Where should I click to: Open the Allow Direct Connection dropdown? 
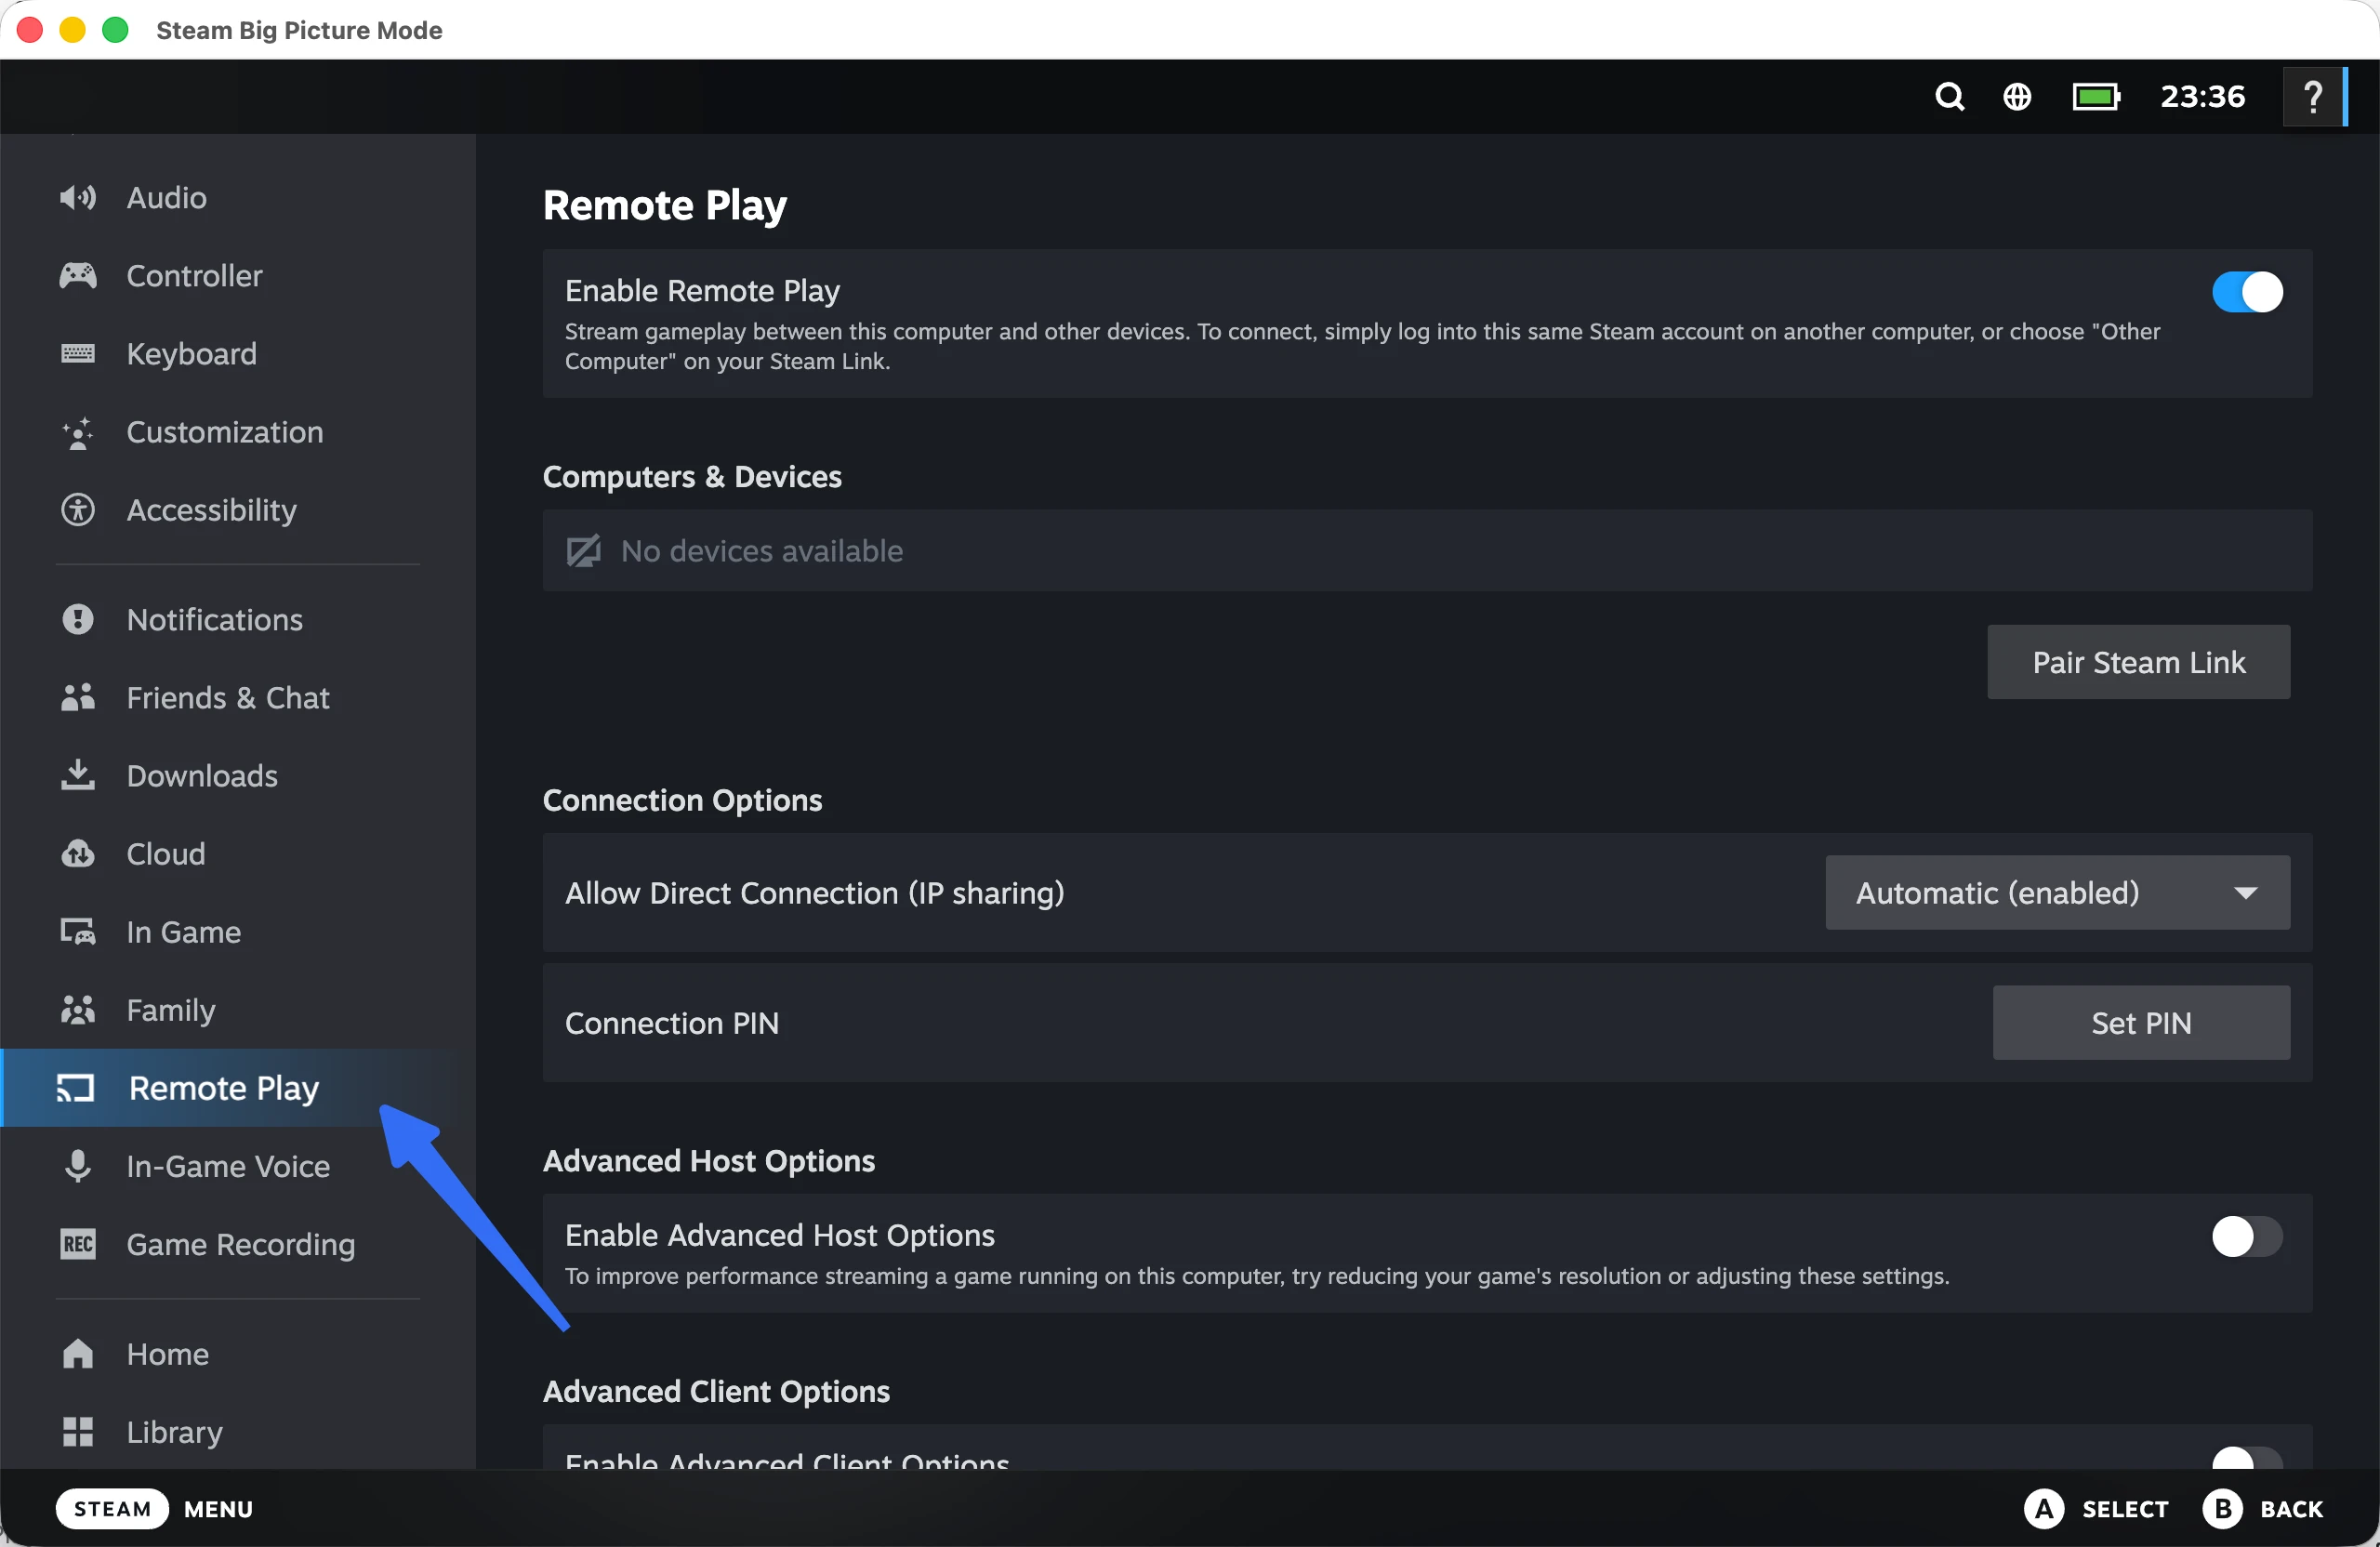[x=2057, y=892]
